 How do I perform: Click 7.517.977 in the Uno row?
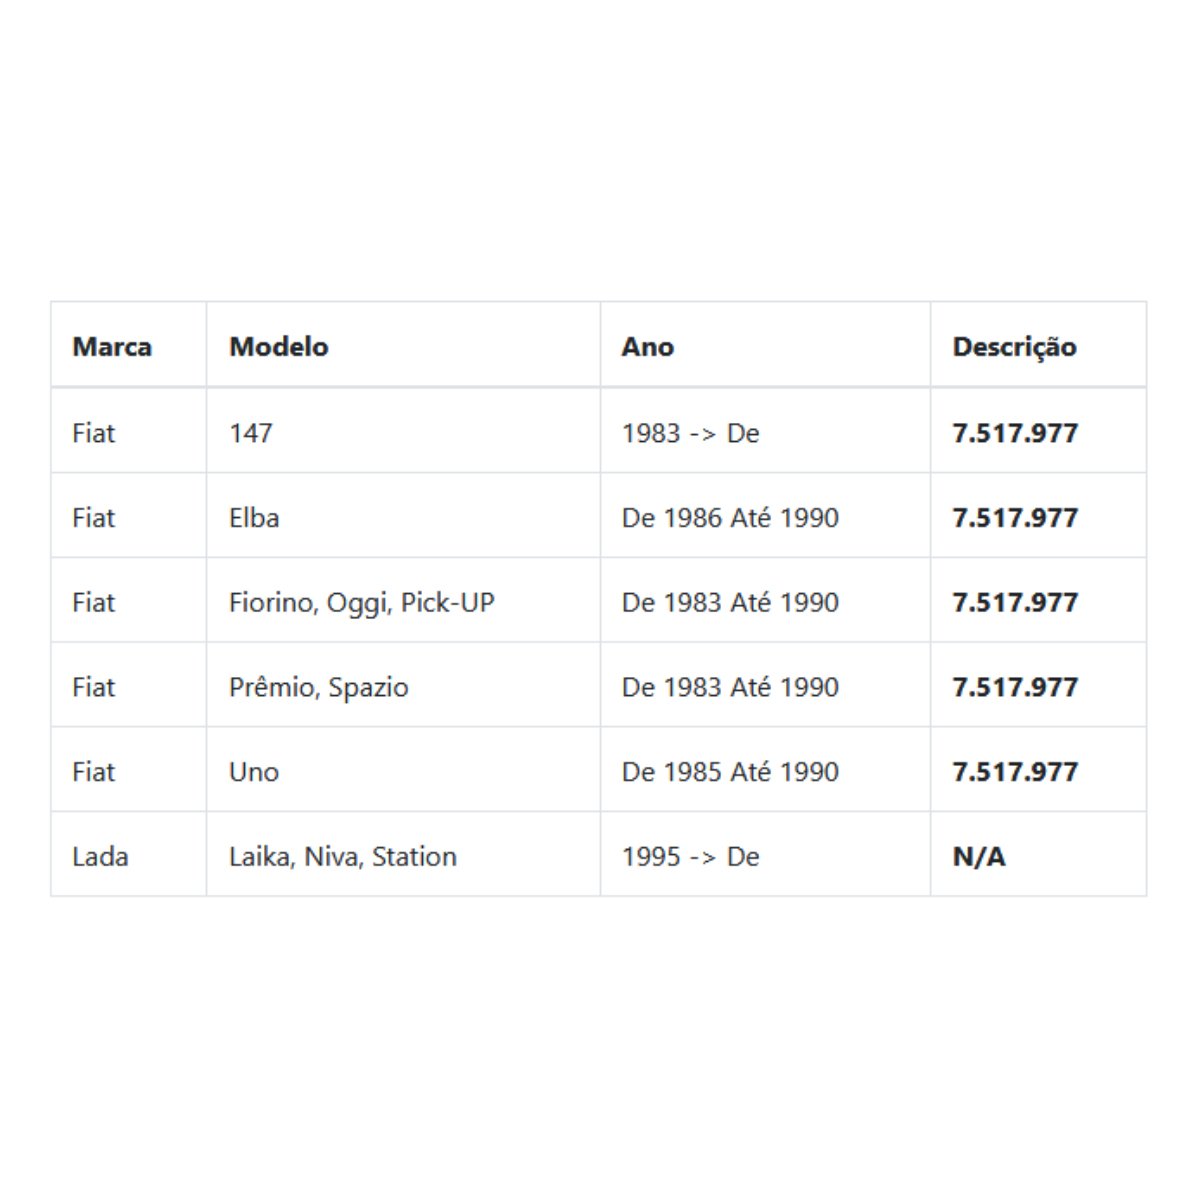(1015, 771)
